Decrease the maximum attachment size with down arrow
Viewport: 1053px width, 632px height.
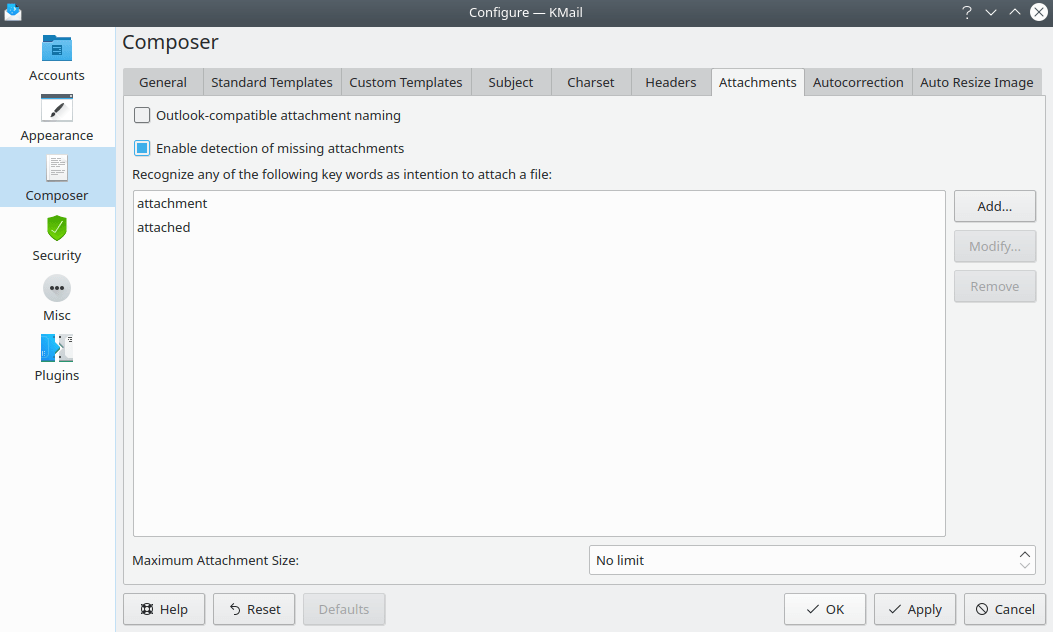coord(1024,566)
